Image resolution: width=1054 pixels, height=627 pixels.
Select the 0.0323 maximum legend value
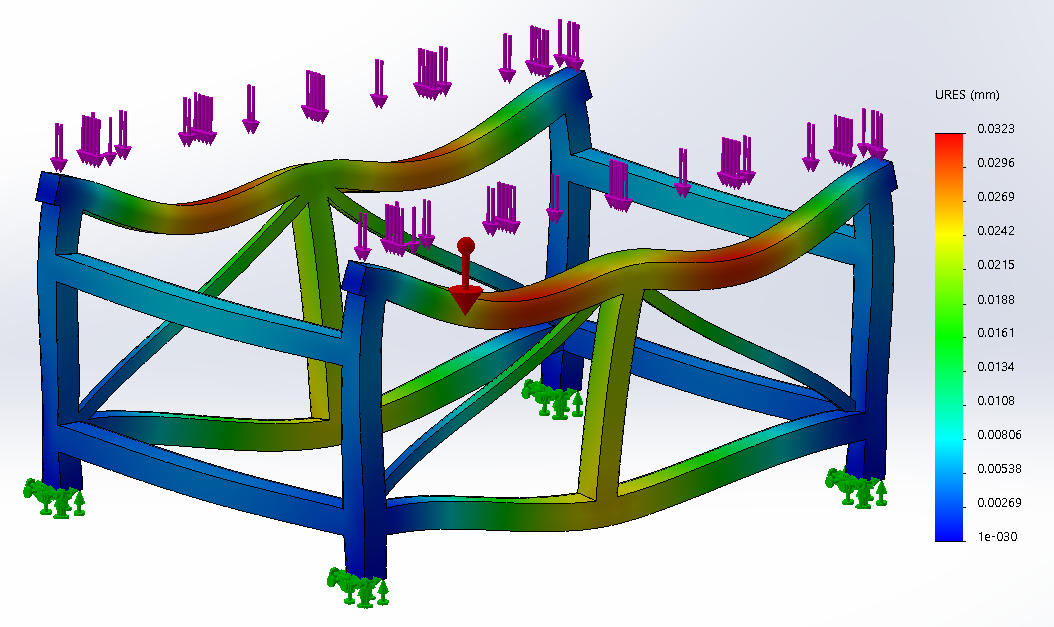tap(996, 129)
